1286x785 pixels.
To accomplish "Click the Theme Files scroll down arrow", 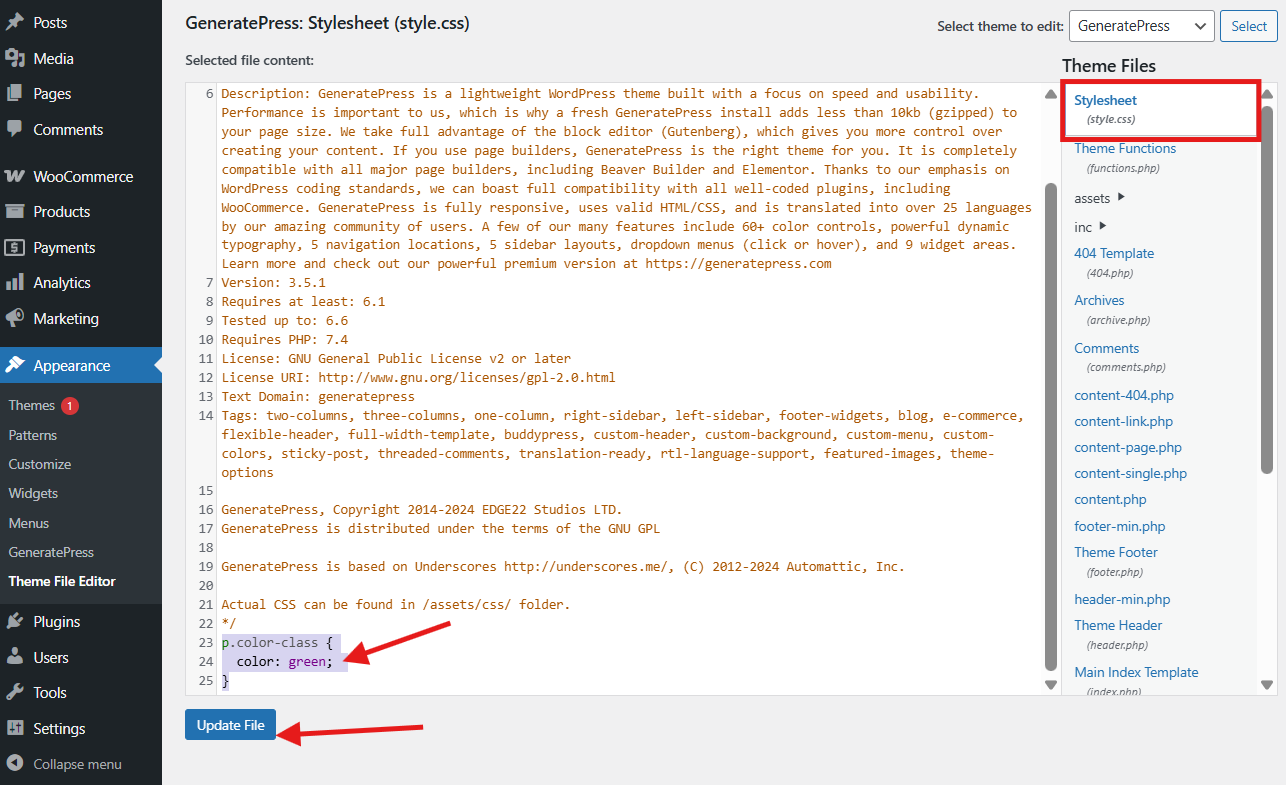I will tap(1267, 685).
